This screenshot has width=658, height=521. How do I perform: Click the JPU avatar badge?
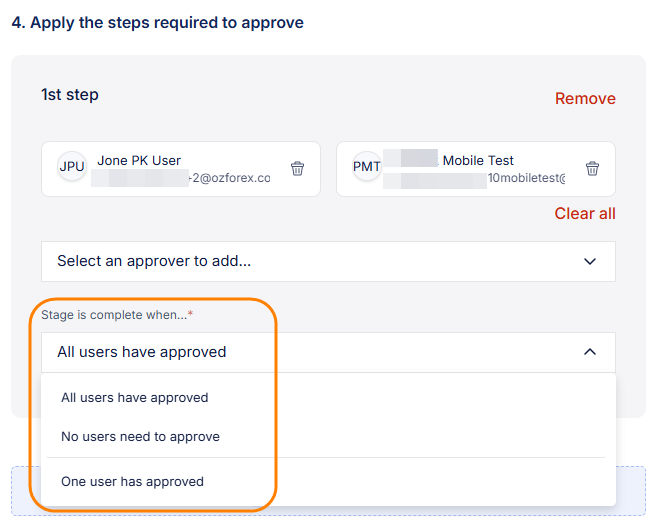tap(72, 167)
